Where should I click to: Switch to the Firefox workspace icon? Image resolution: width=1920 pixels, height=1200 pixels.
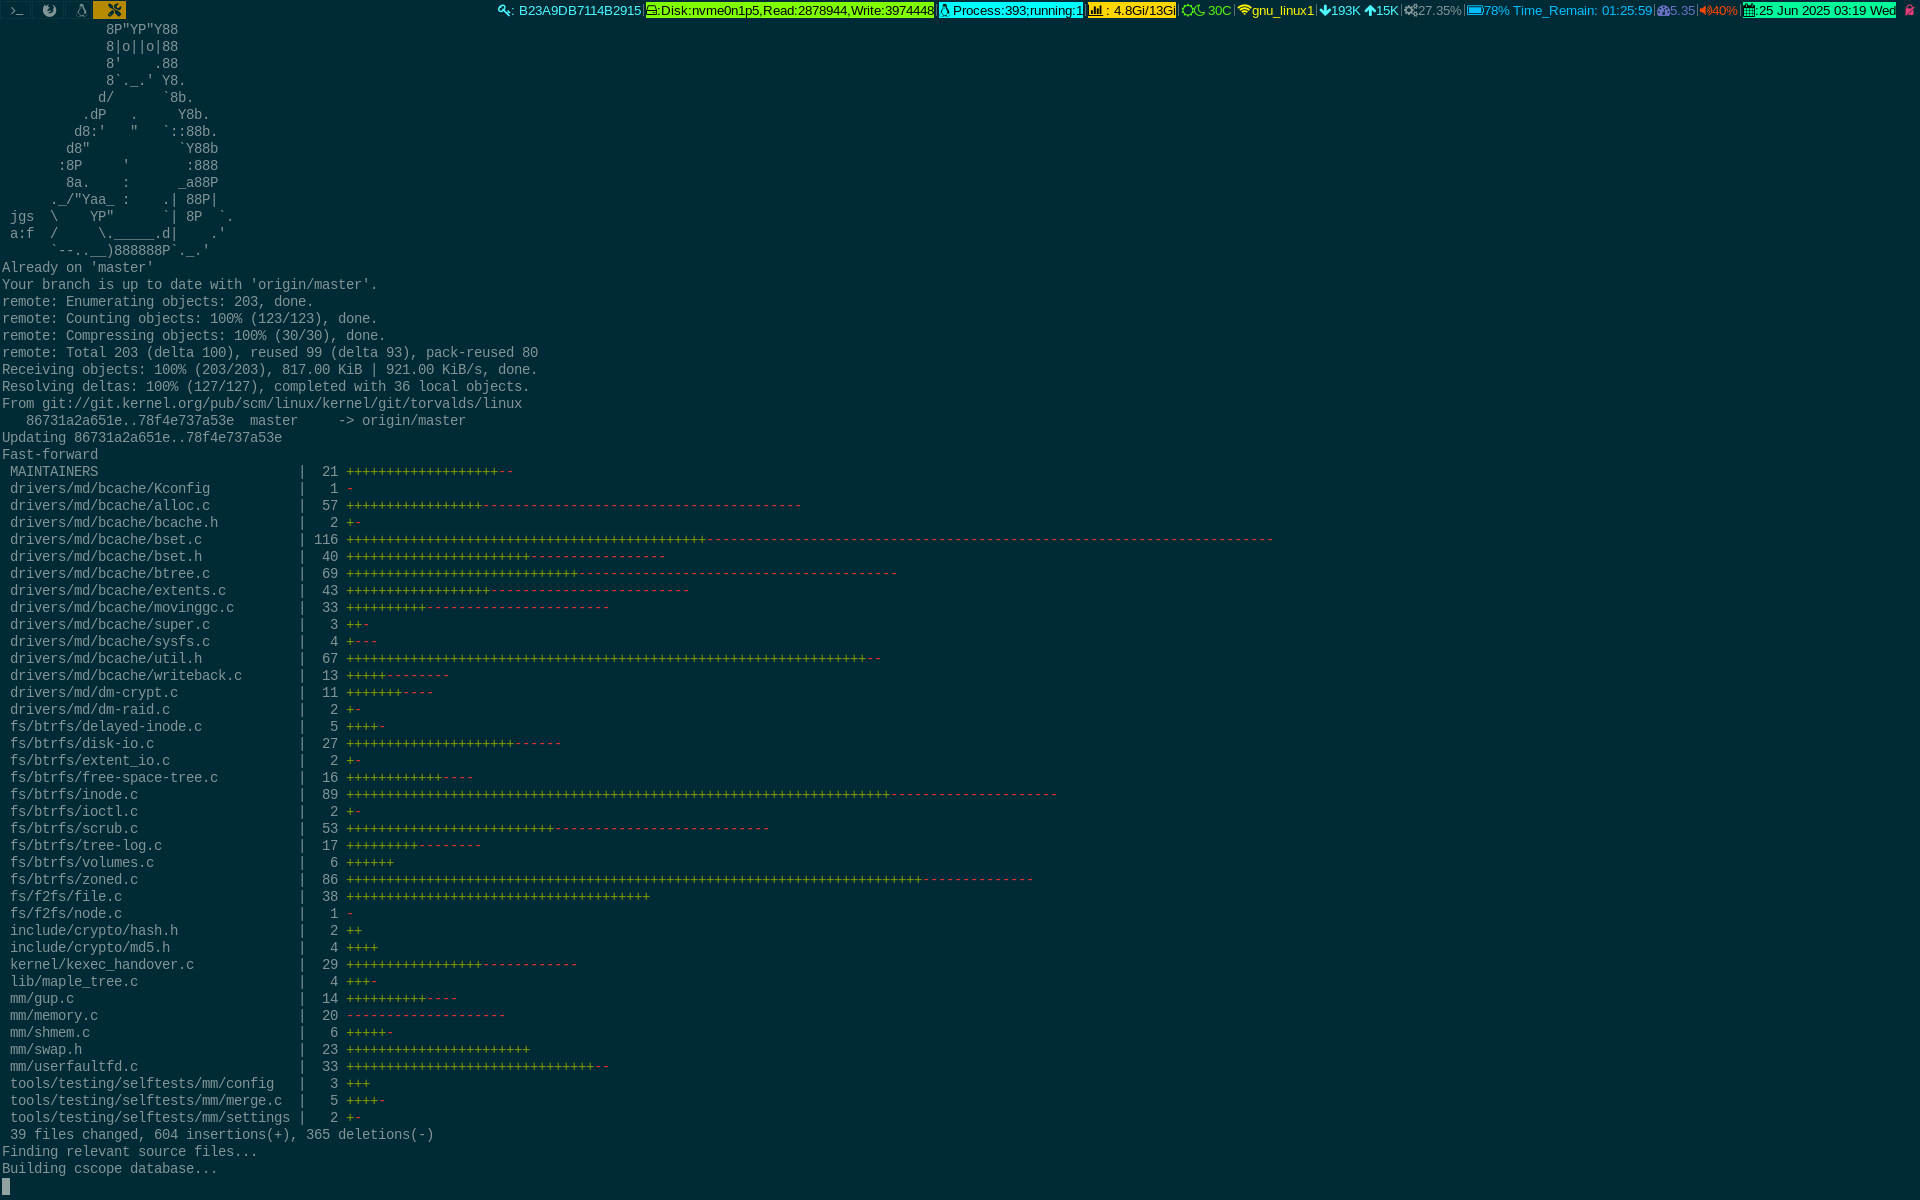pos(49,10)
